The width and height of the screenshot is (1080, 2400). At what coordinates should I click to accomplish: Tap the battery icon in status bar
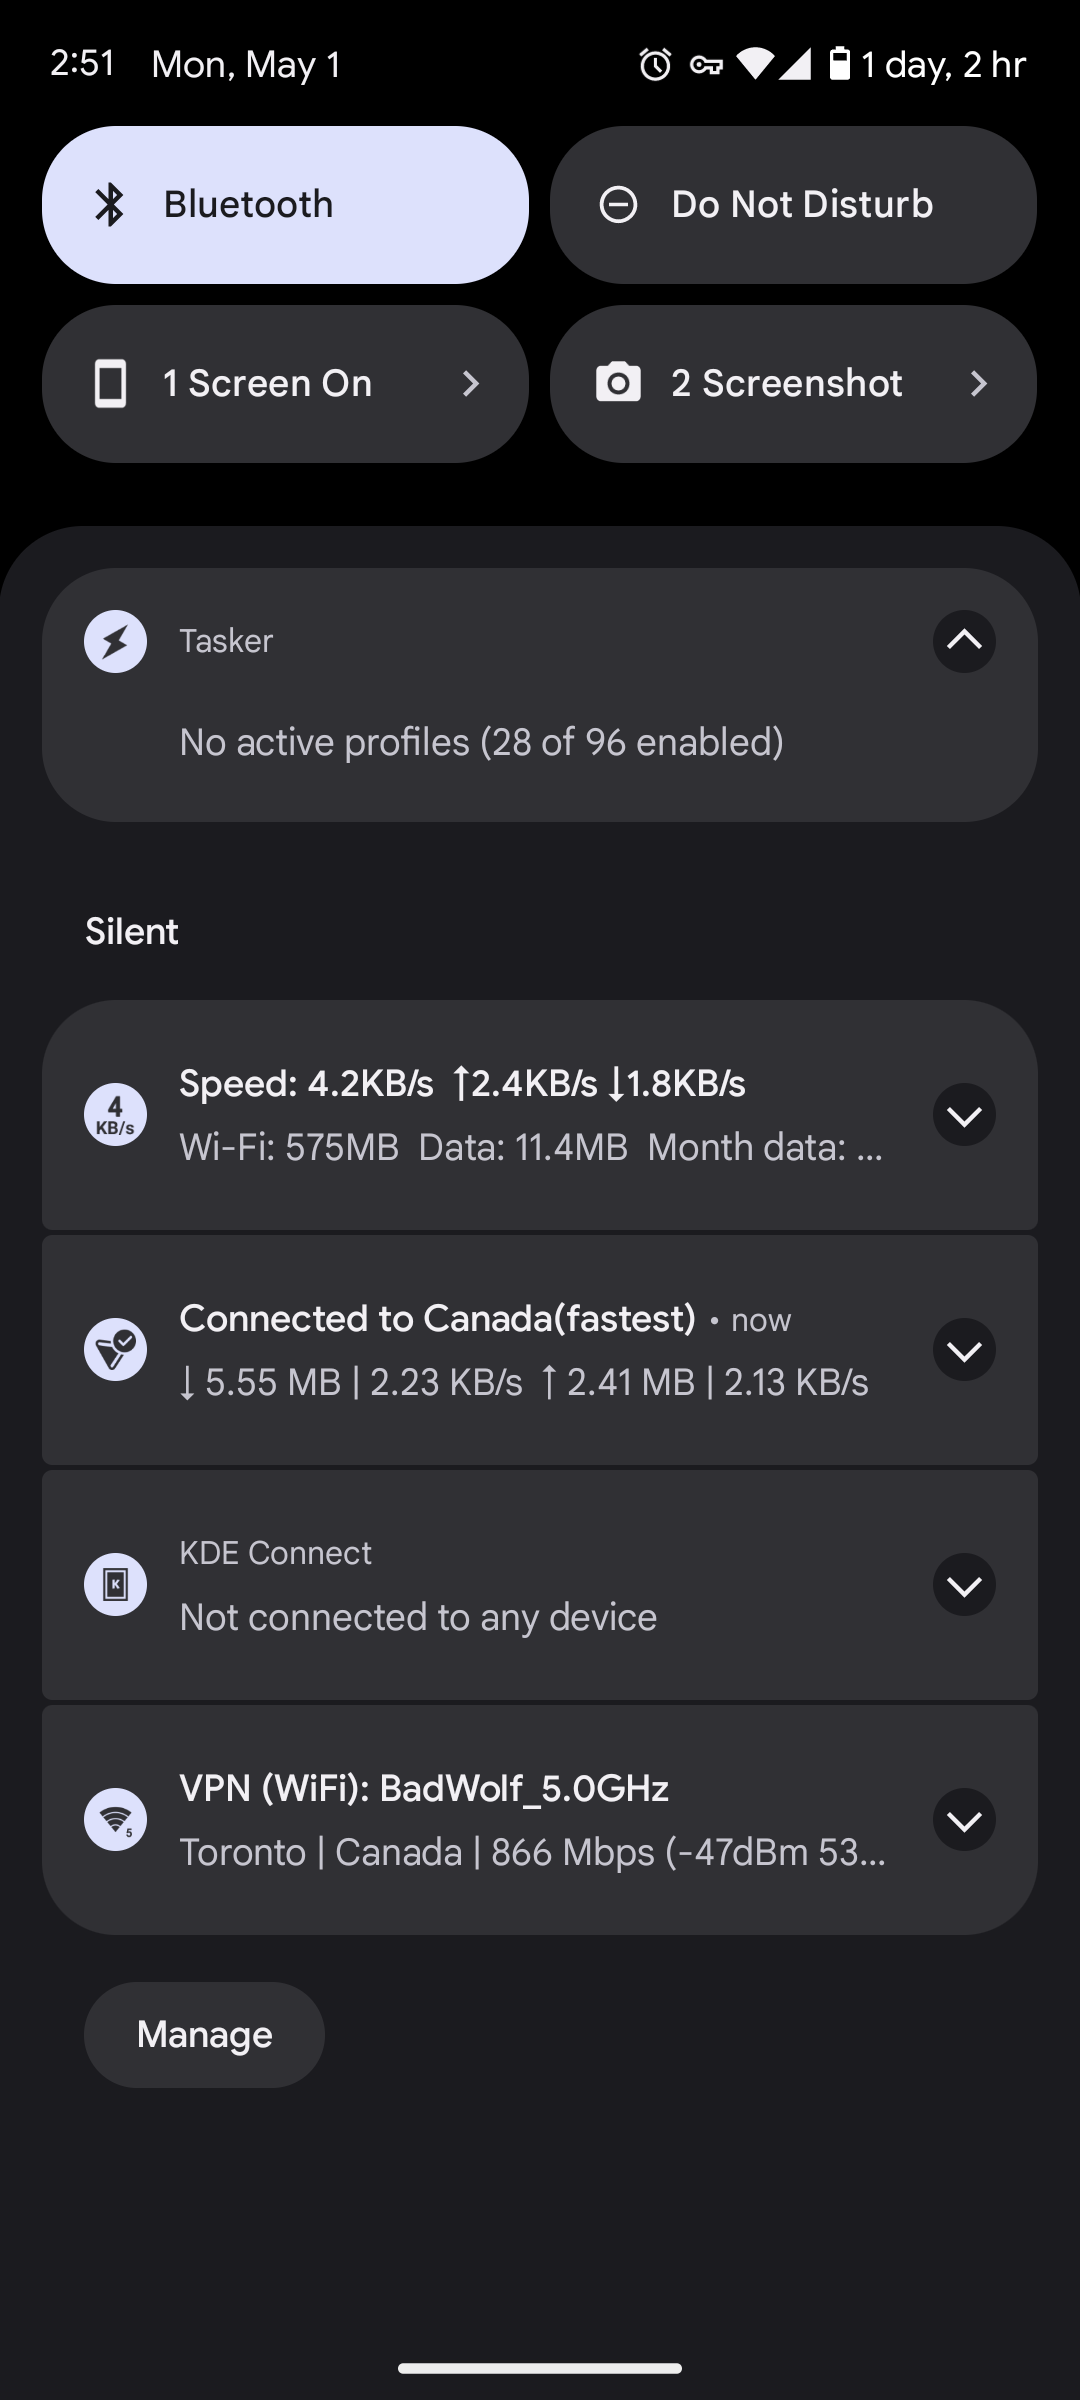pos(840,64)
